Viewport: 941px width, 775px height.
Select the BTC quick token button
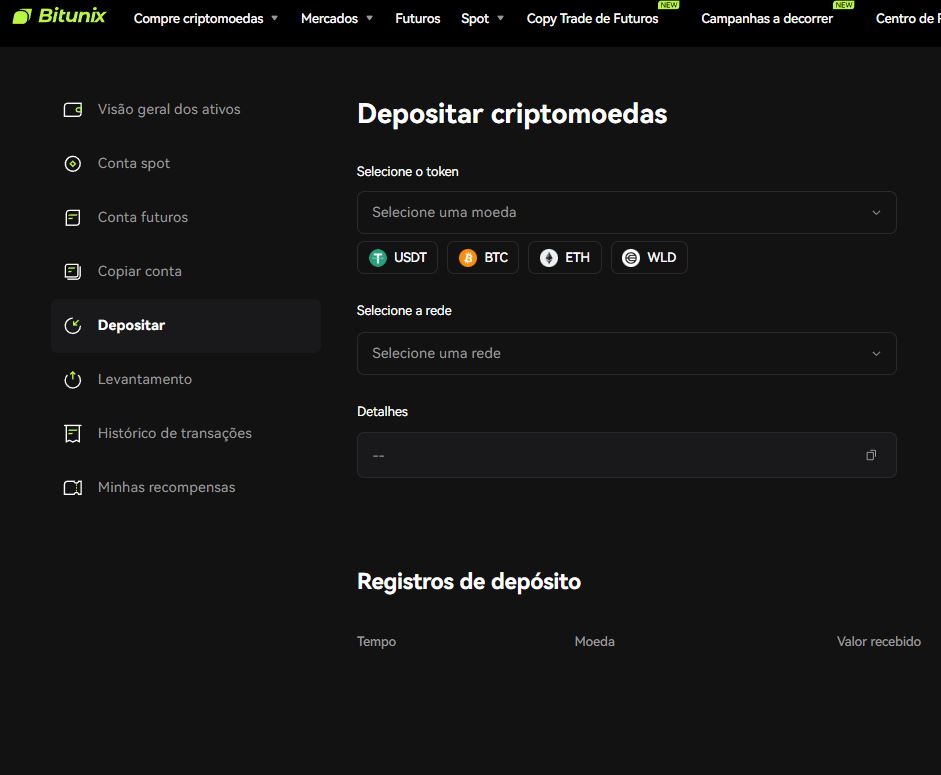pos(483,258)
